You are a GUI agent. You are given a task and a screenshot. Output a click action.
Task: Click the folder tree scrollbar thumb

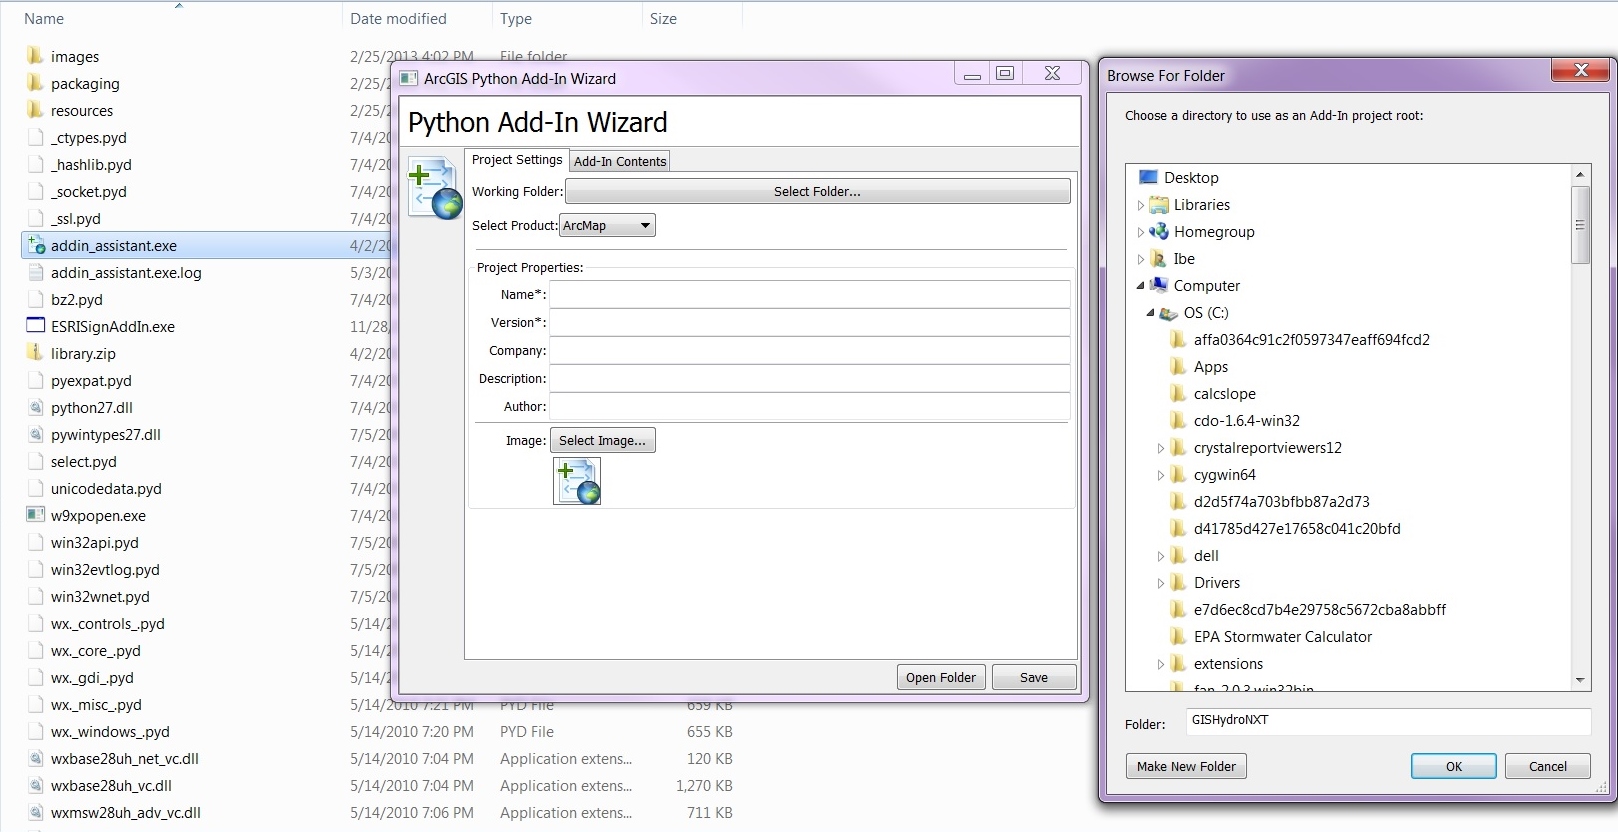point(1580,225)
